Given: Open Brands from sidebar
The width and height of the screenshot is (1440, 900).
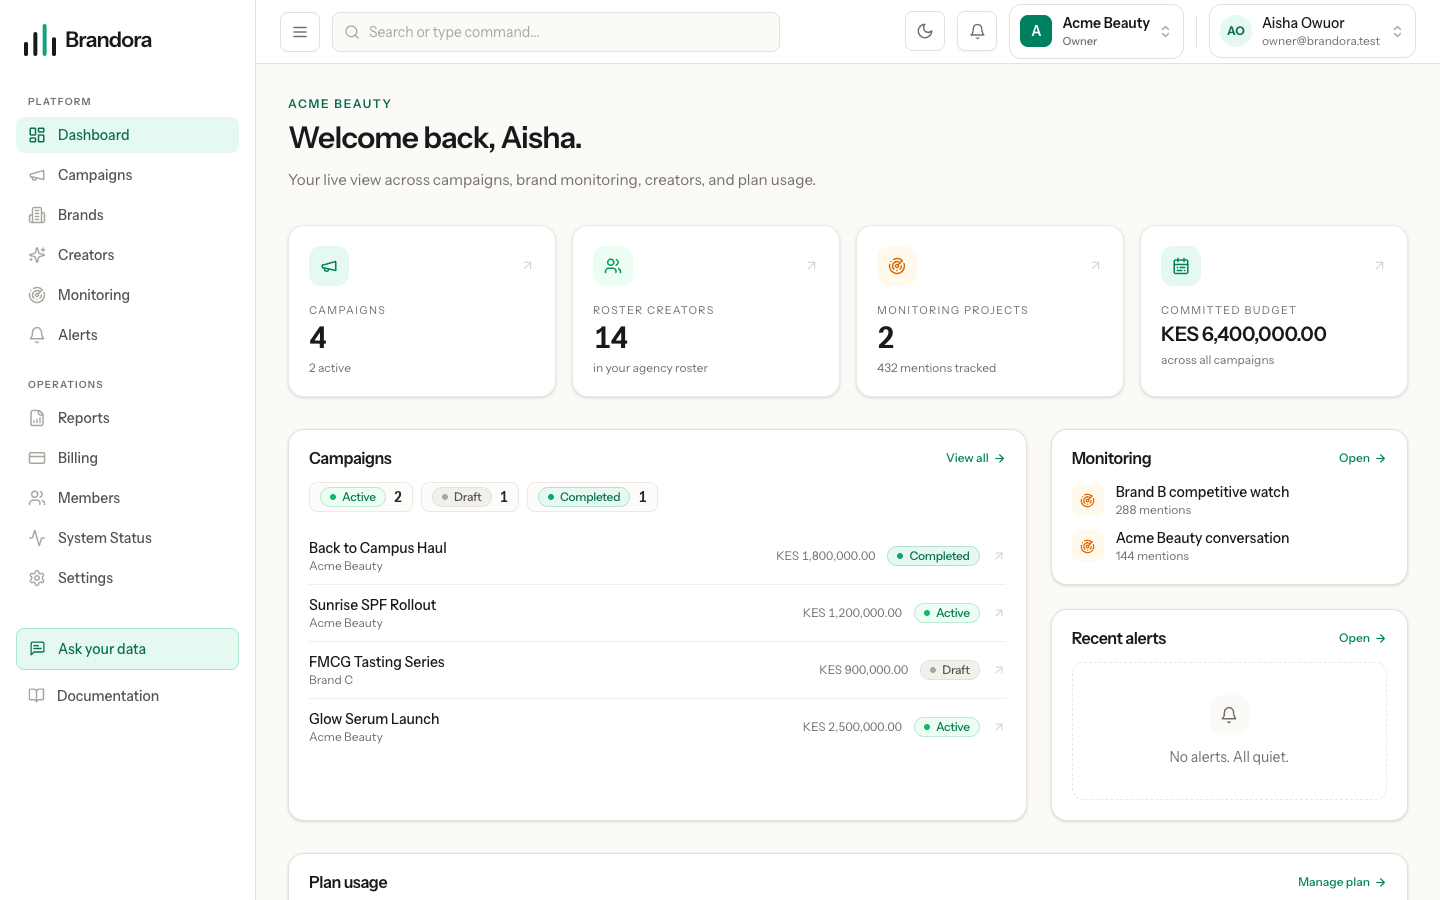Looking at the screenshot, I should coord(127,215).
